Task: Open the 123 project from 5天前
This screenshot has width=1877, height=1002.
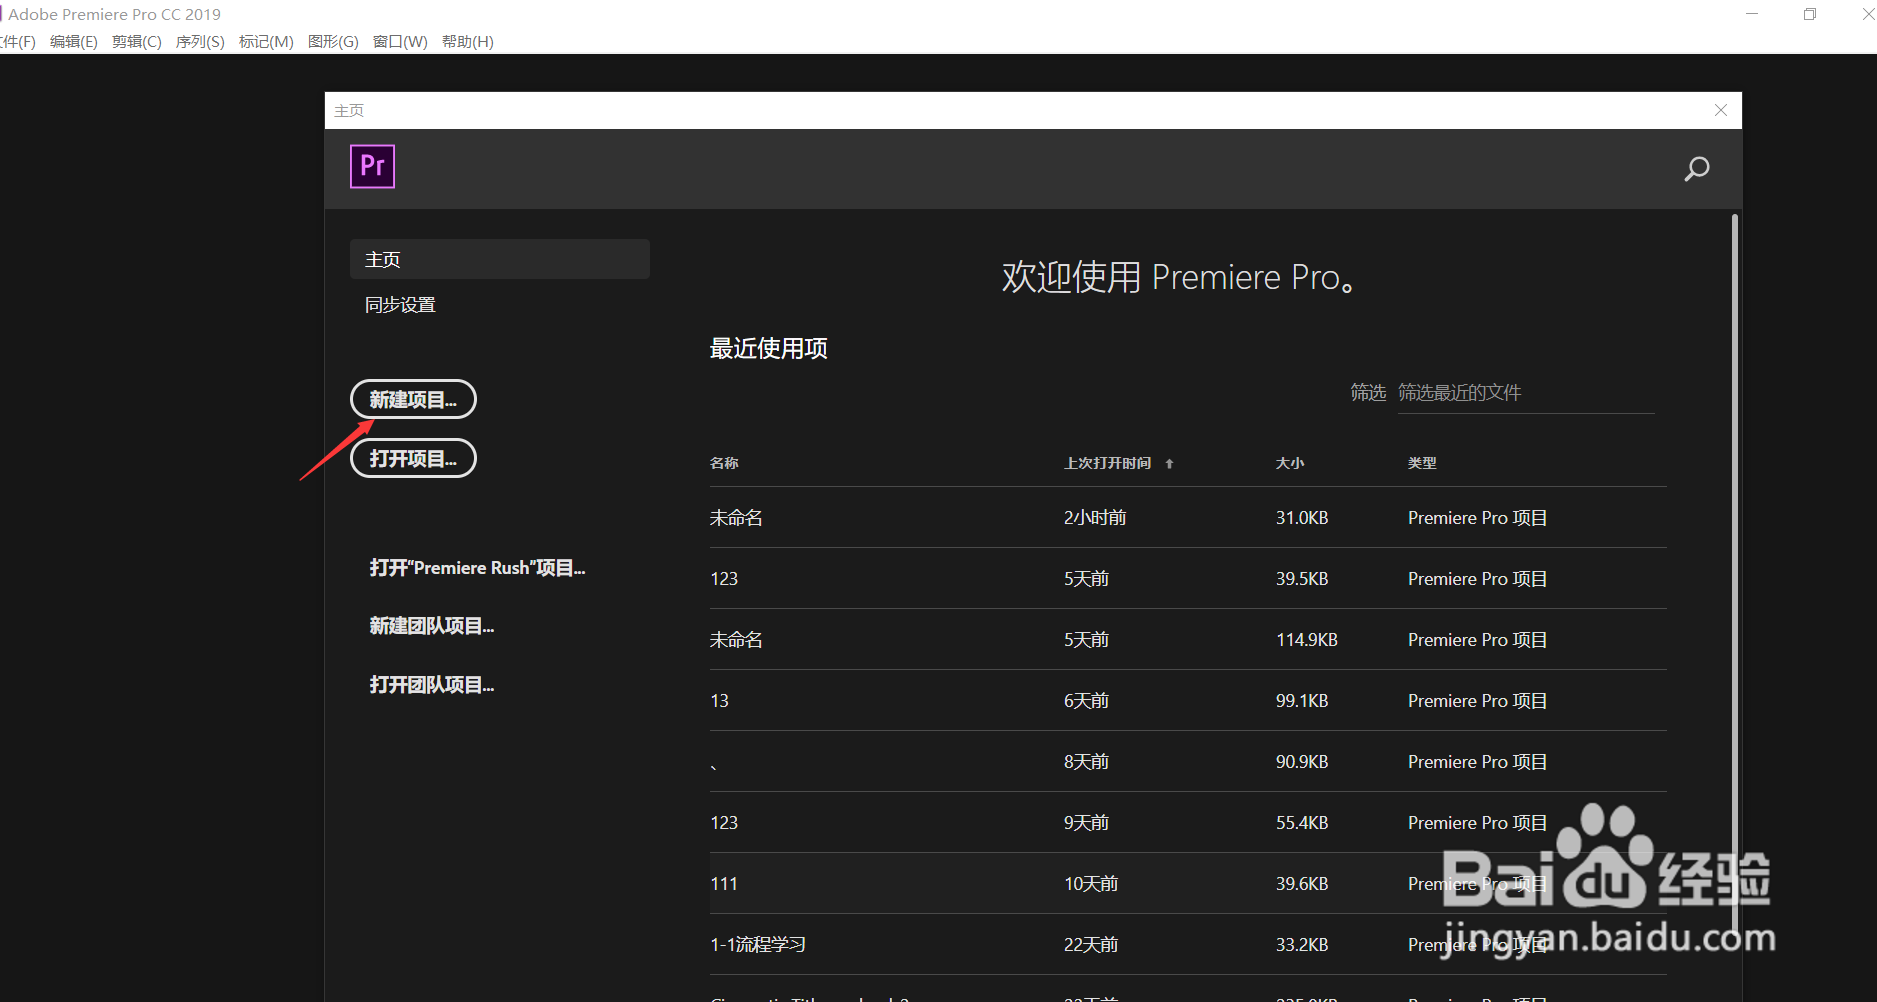Action: (1188, 579)
